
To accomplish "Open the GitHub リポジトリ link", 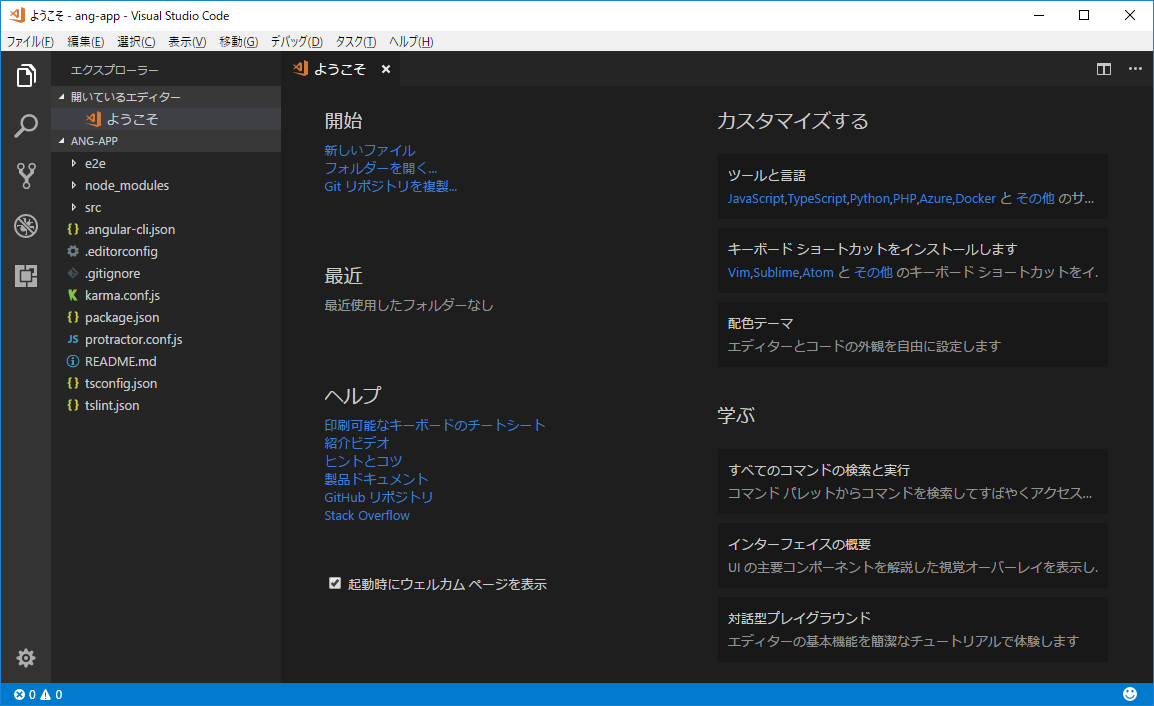I will point(378,497).
